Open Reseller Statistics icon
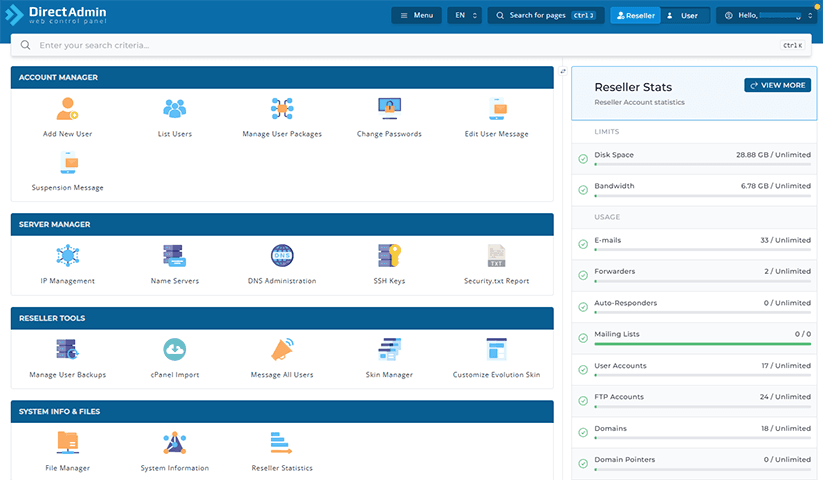This screenshot has width=823, height=480. click(281, 443)
